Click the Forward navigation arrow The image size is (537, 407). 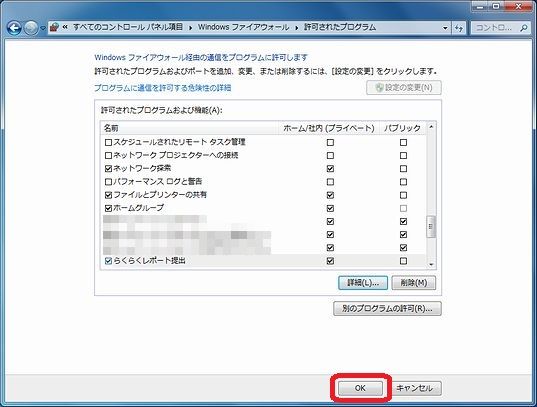click(x=31, y=28)
